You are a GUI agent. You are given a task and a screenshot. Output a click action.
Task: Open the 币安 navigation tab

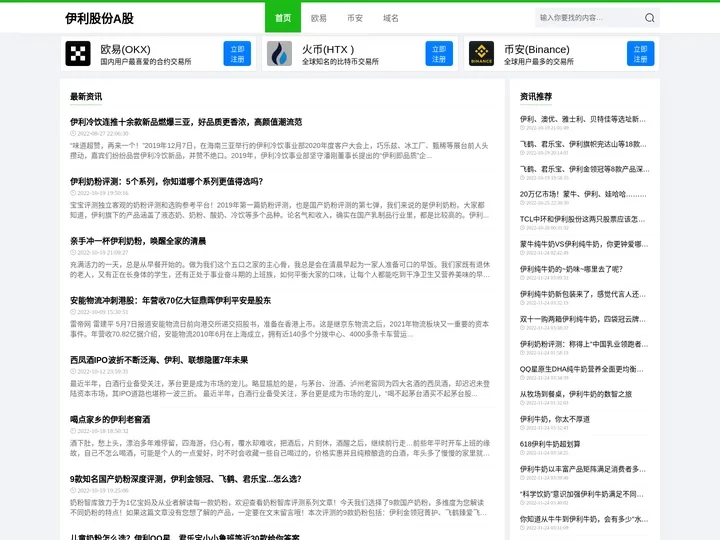[x=355, y=18]
